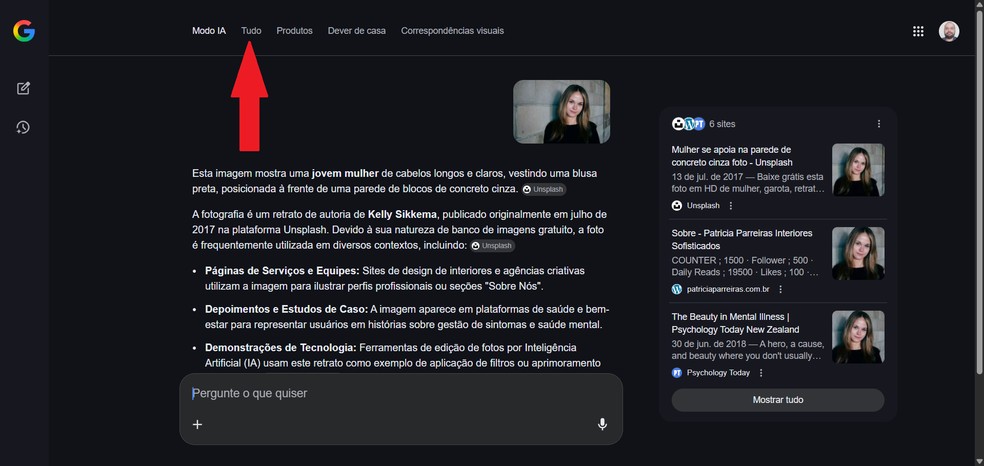Open 'The Beauty in Mental Illness' result
The image size is (984, 466).
pos(735,323)
